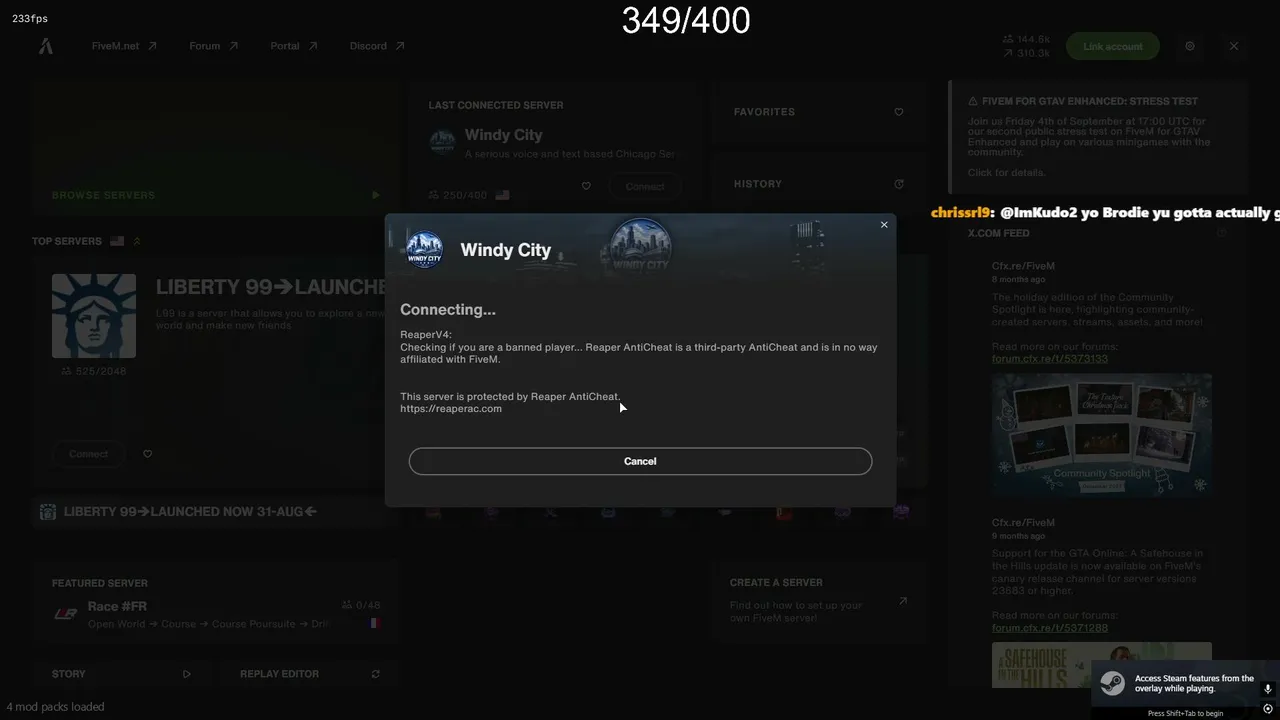Click the reaperac.com URL text
The width and height of the screenshot is (1280, 720).
coord(451,409)
